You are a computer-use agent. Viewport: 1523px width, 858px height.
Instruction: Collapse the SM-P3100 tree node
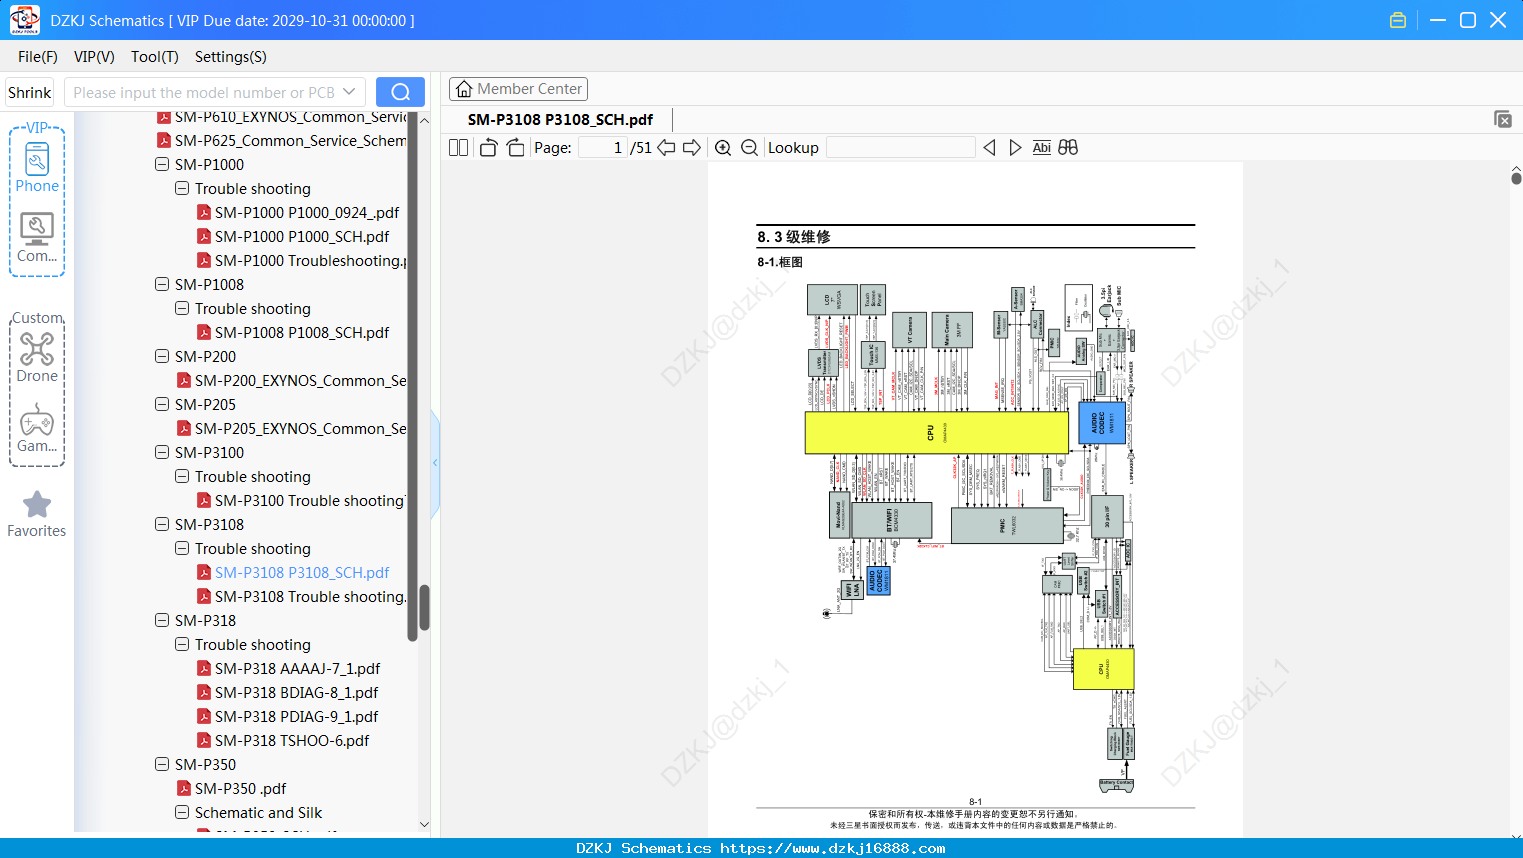pos(162,452)
